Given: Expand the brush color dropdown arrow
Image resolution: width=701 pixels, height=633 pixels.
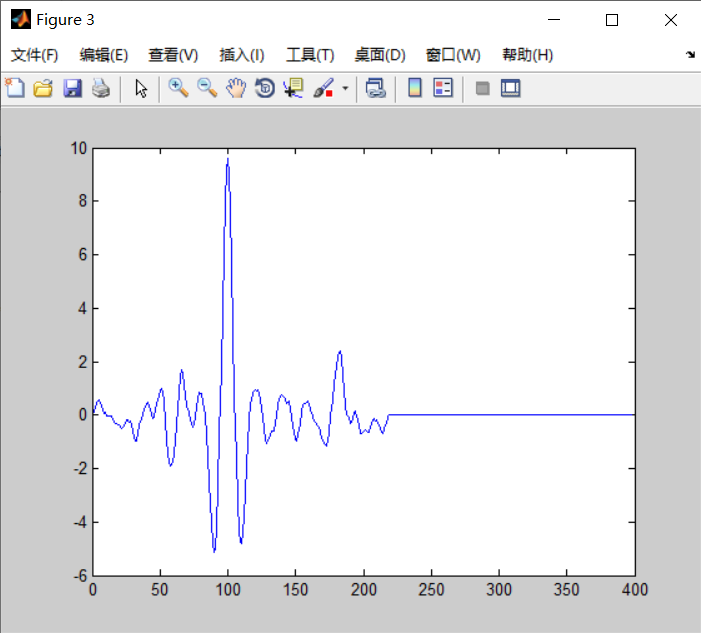Looking at the screenshot, I should click(x=345, y=88).
